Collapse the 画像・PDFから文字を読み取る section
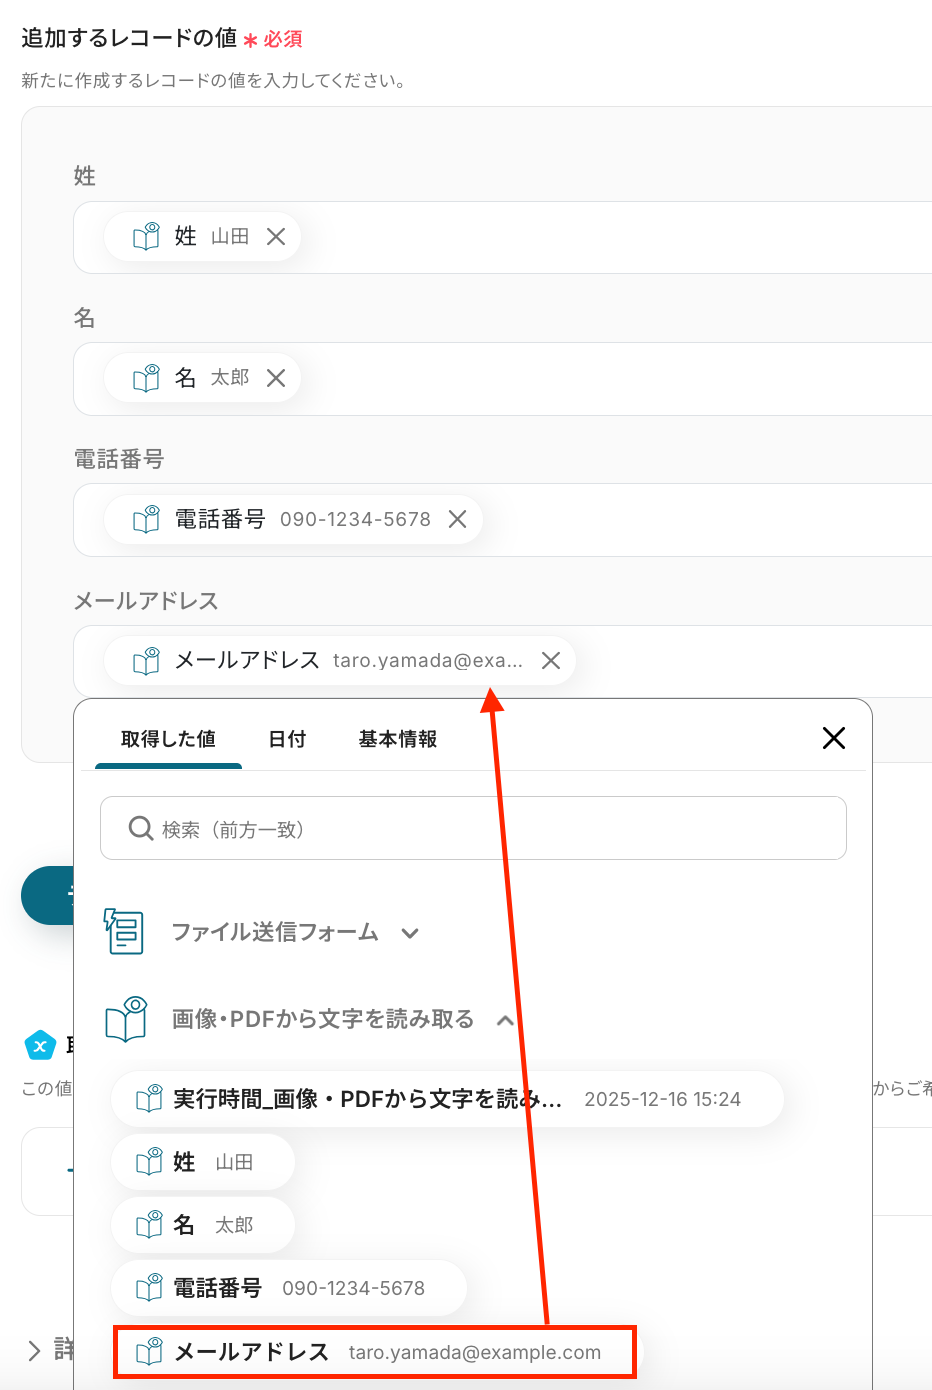 [x=505, y=1020]
